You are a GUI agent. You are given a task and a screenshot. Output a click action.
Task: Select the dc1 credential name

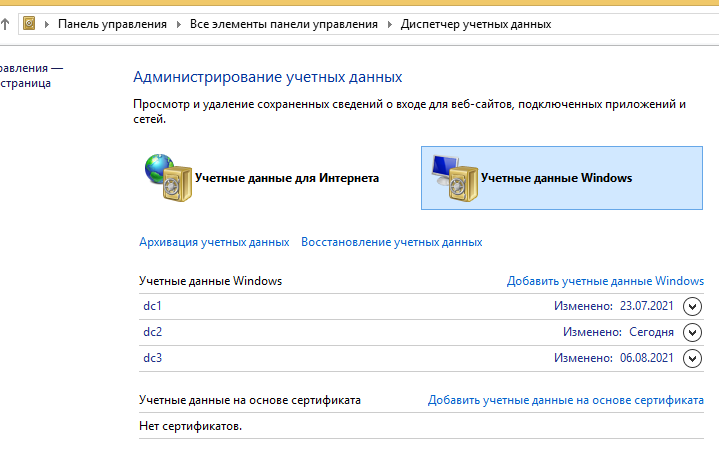(x=153, y=306)
